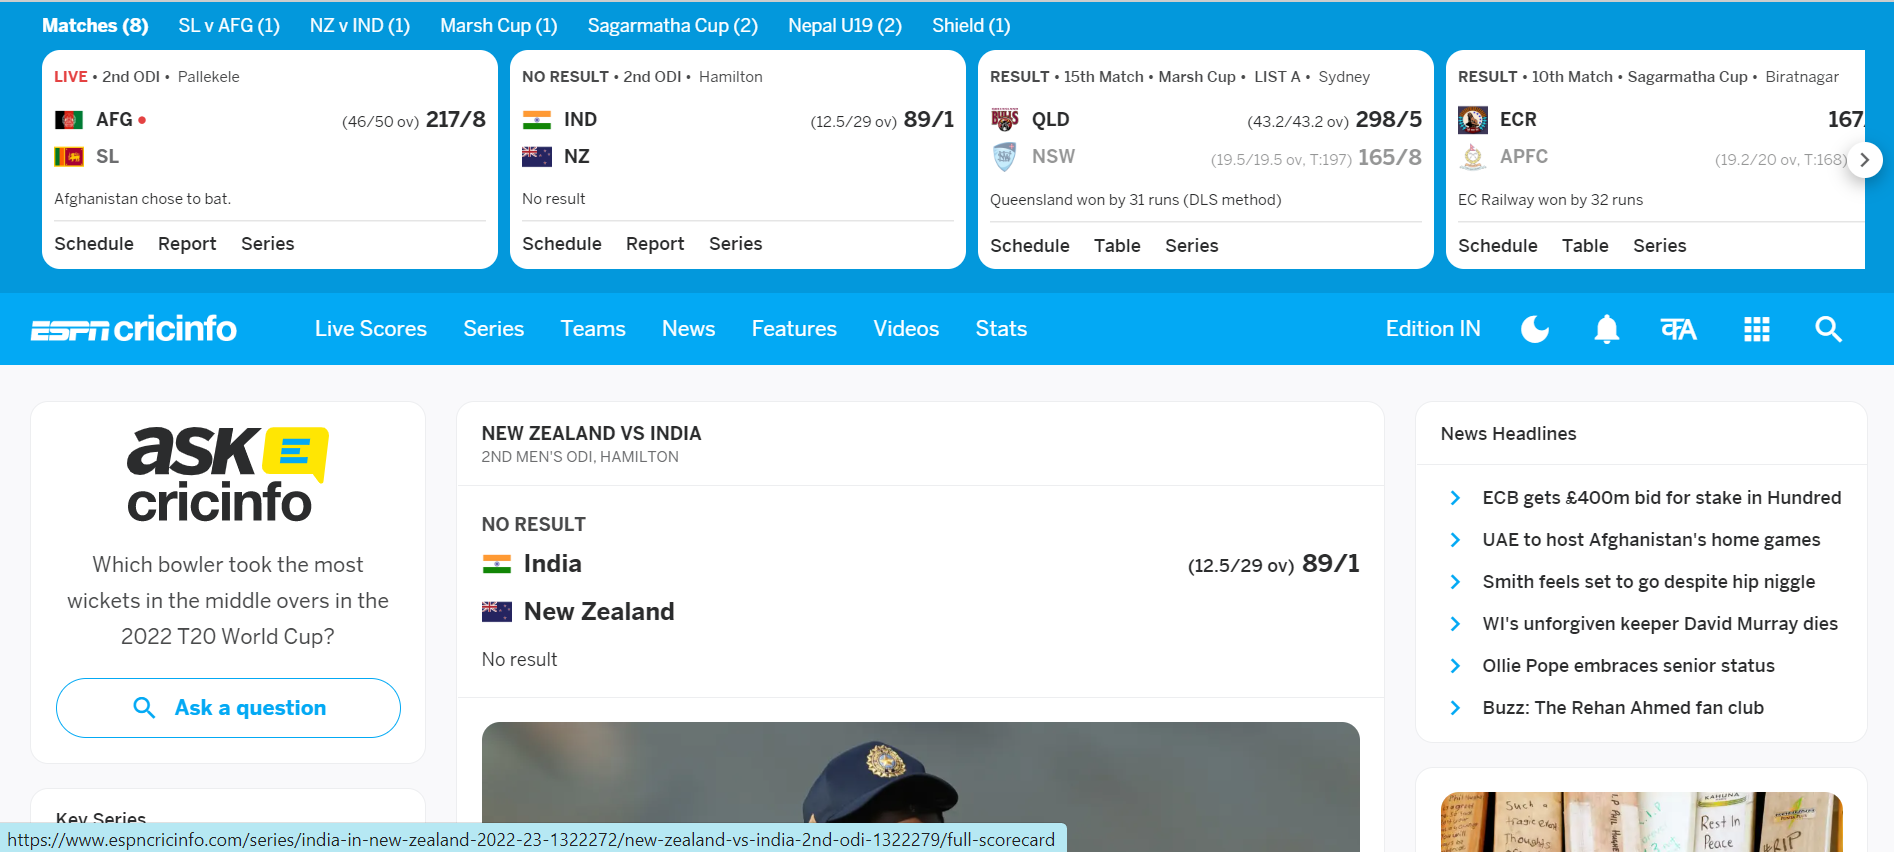Click the NSW team logo in the Marsh Cup card
This screenshot has width=1894, height=852.
(1005, 157)
